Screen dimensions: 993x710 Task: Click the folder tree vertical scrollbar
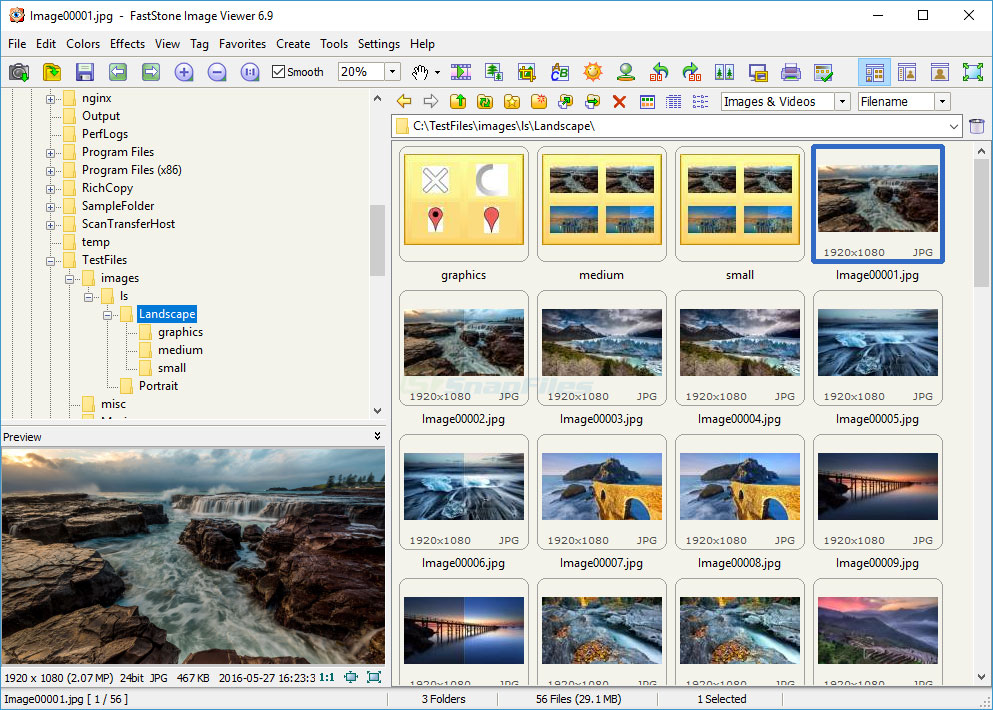[x=377, y=240]
